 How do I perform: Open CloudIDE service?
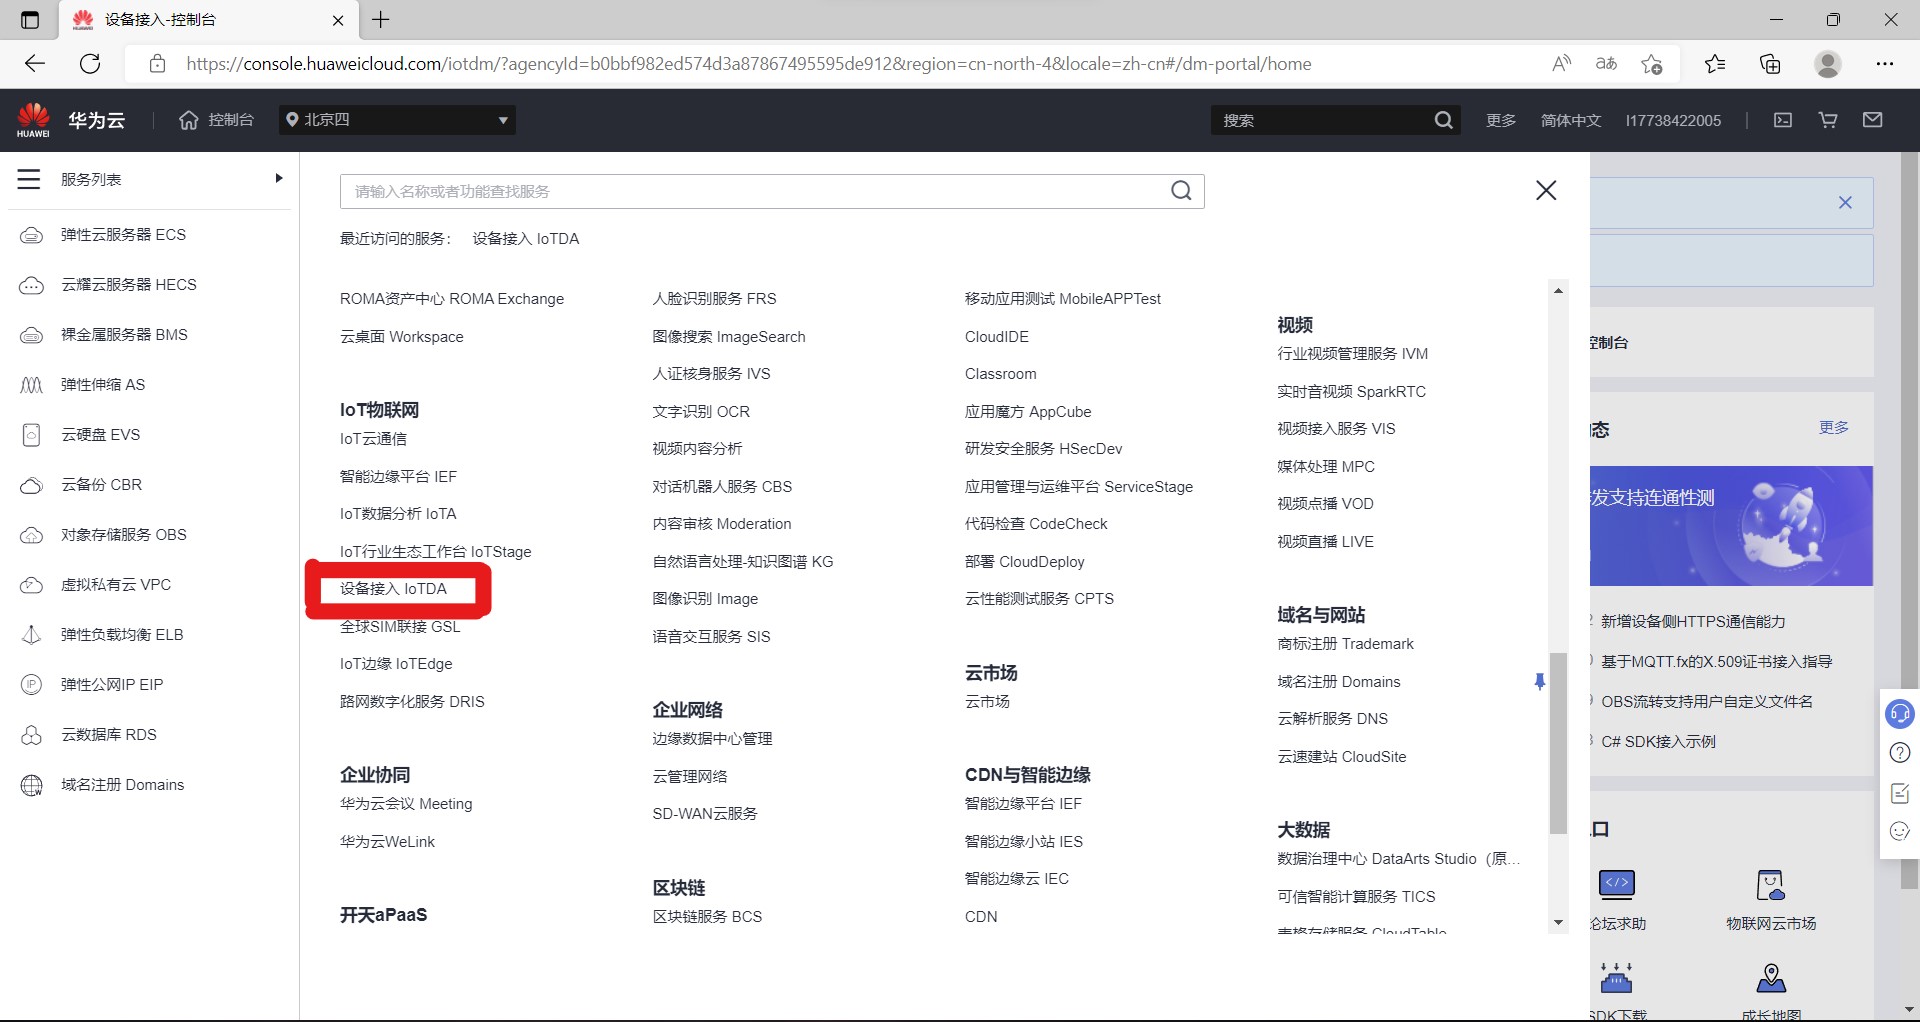[997, 337]
